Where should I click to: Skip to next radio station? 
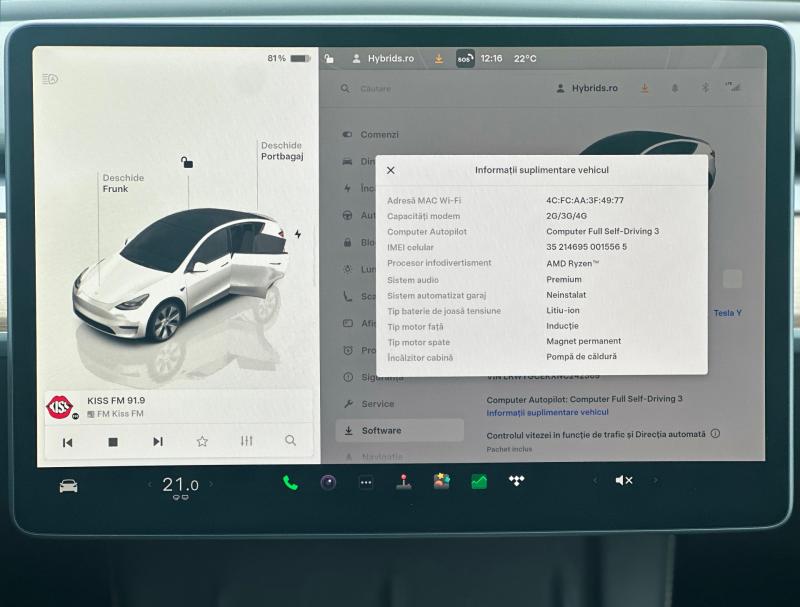tap(158, 441)
